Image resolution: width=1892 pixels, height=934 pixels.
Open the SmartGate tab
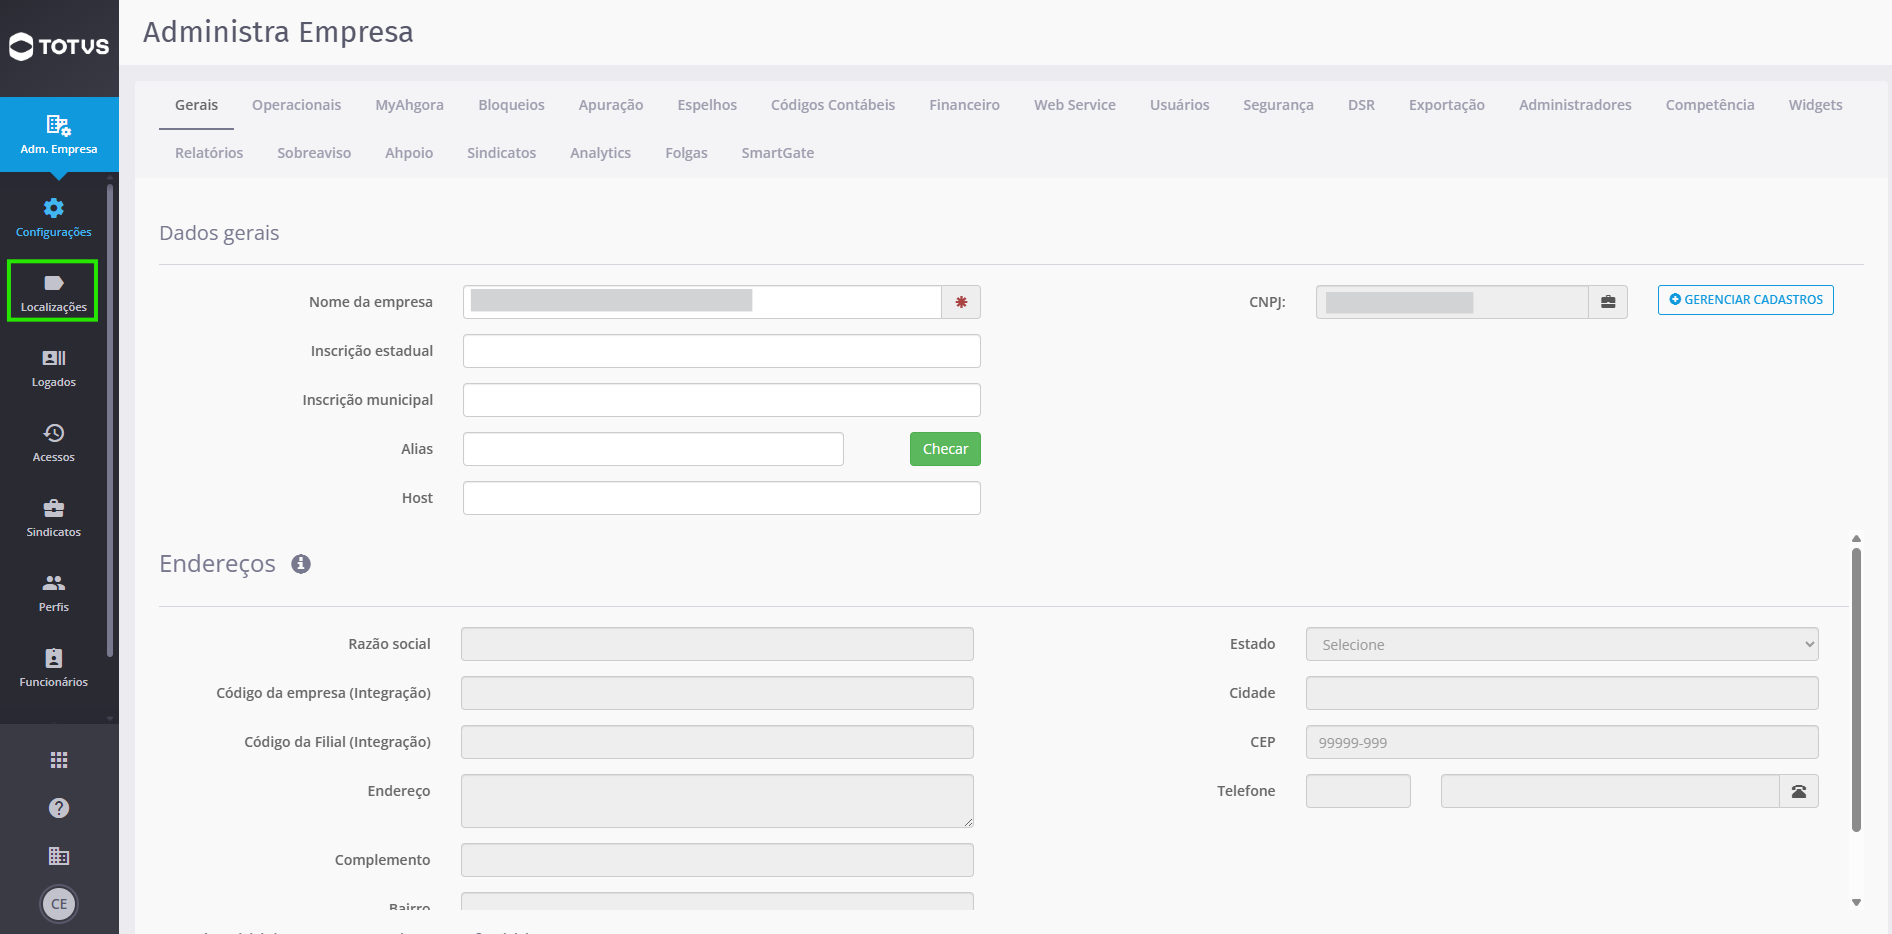(x=777, y=153)
